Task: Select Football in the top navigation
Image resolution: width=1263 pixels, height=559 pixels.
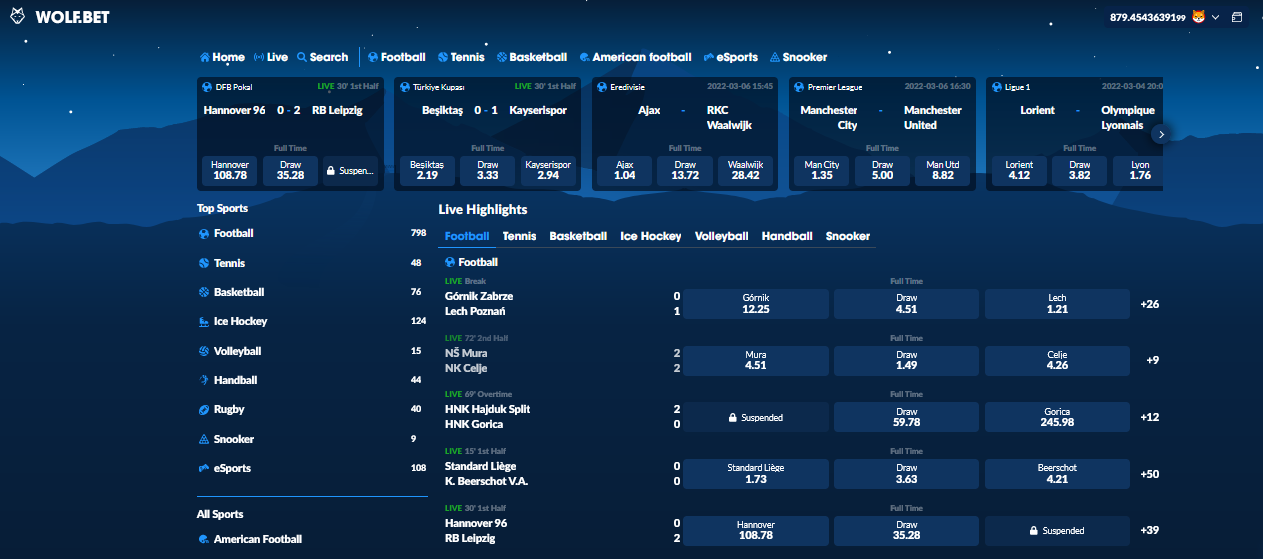Action: (396, 57)
